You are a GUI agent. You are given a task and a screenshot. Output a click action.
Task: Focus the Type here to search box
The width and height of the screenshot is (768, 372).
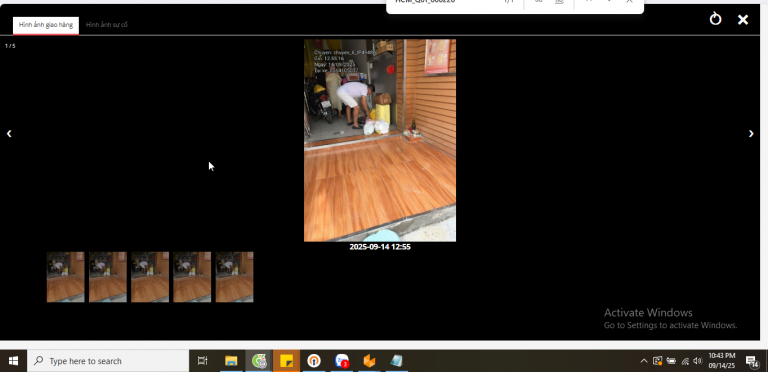point(108,361)
